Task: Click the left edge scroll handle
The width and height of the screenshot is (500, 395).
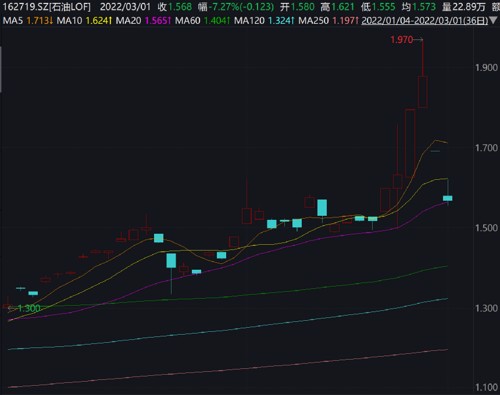Action: 1,69
